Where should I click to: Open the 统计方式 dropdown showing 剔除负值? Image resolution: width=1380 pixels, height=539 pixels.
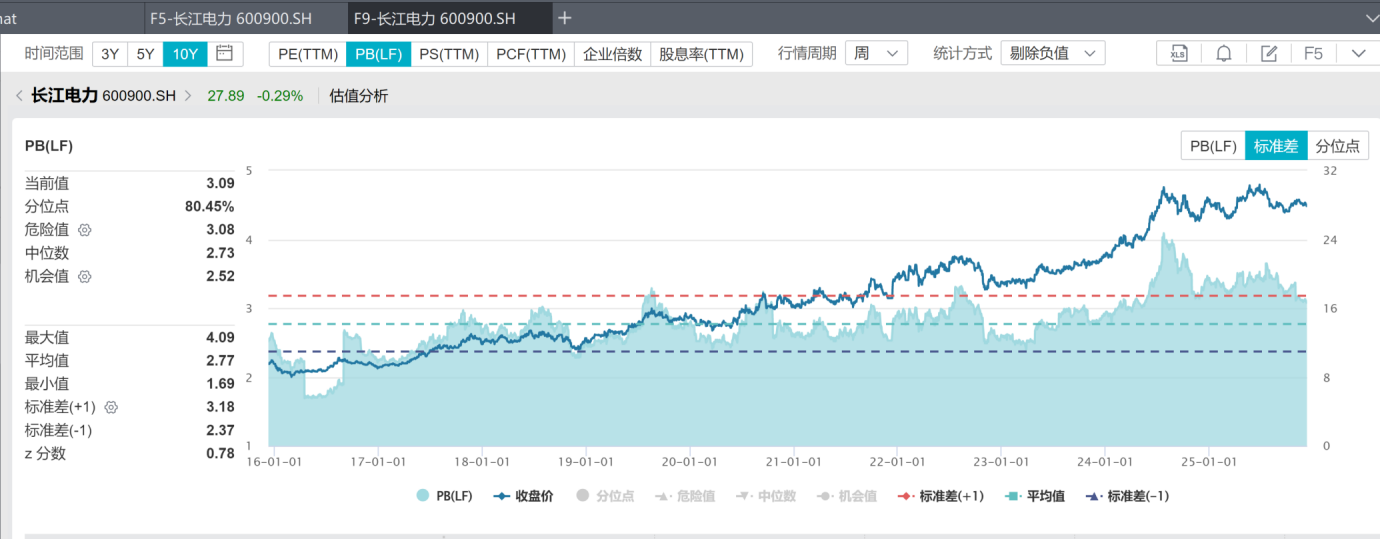[x=1052, y=54]
